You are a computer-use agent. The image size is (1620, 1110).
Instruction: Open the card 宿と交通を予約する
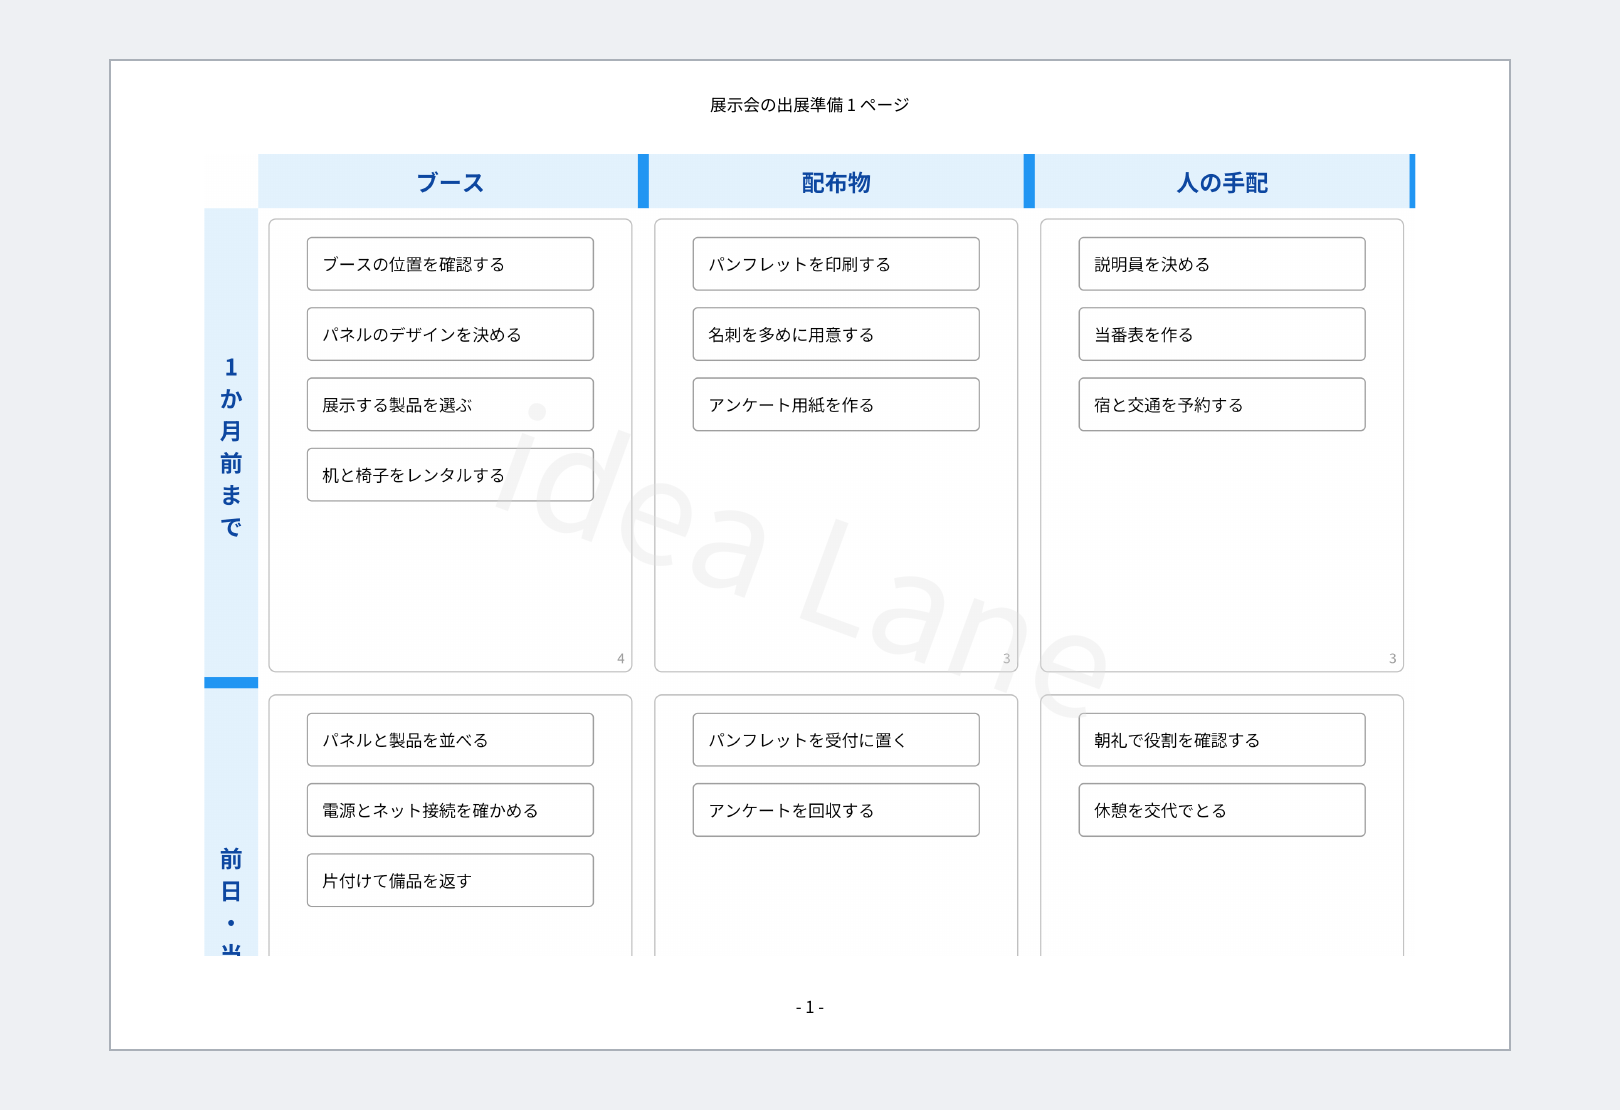[x=1222, y=404]
